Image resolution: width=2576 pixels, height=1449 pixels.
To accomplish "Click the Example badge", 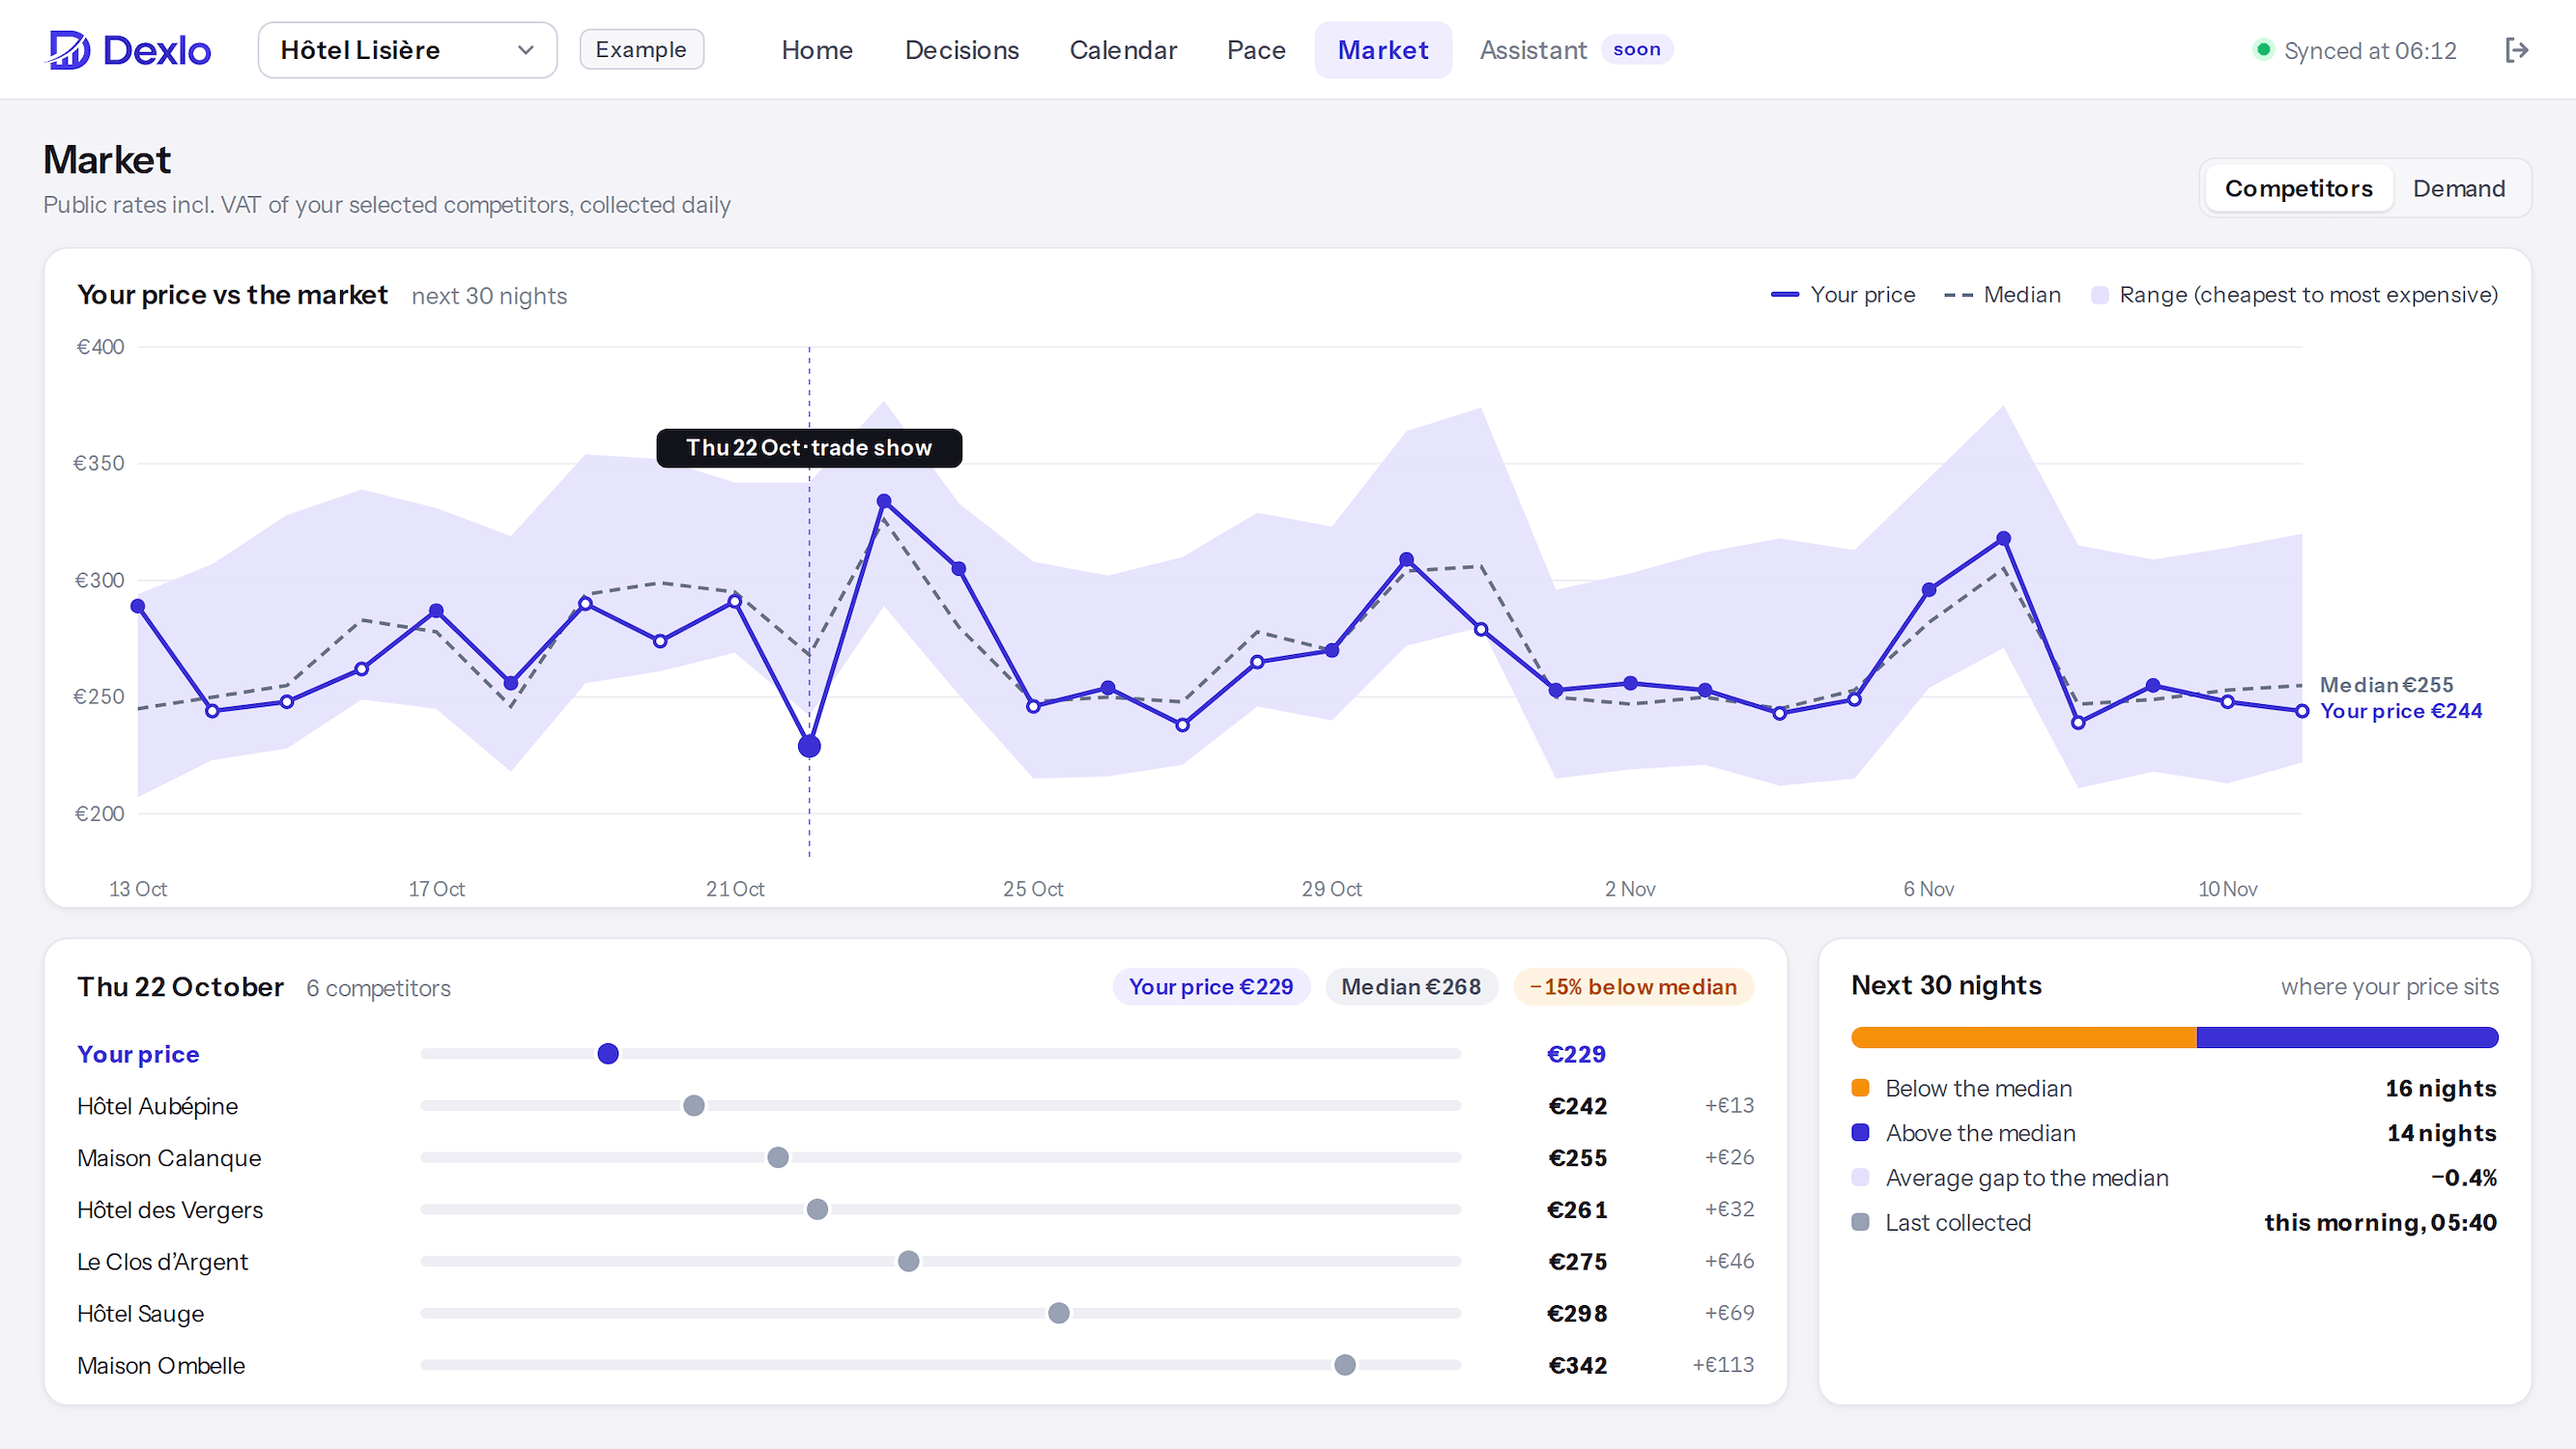I will click(641, 50).
